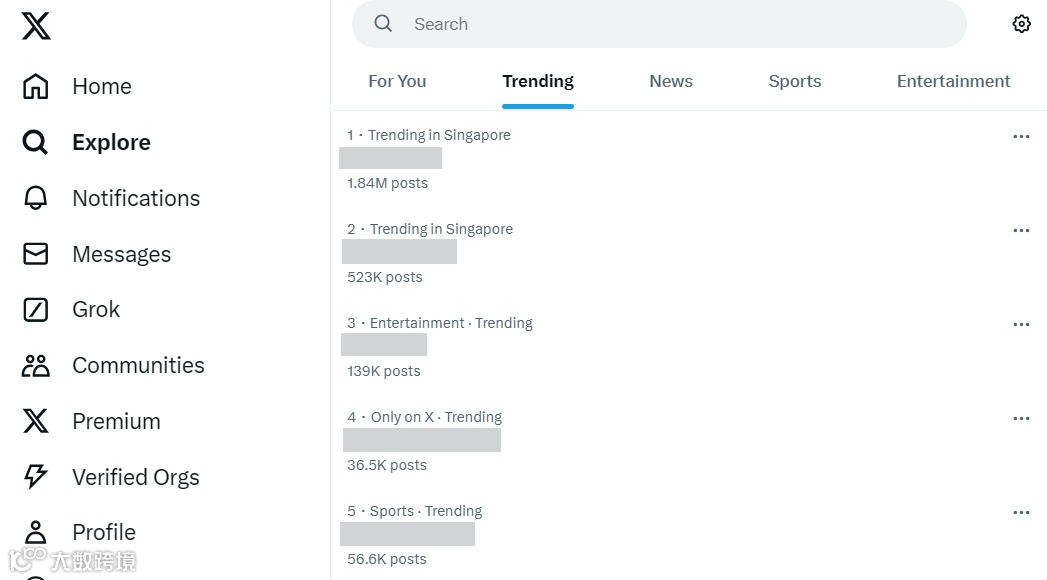Open Explore settings gear icon
Screen dimensions: 1047x580
click(1021, 24)
